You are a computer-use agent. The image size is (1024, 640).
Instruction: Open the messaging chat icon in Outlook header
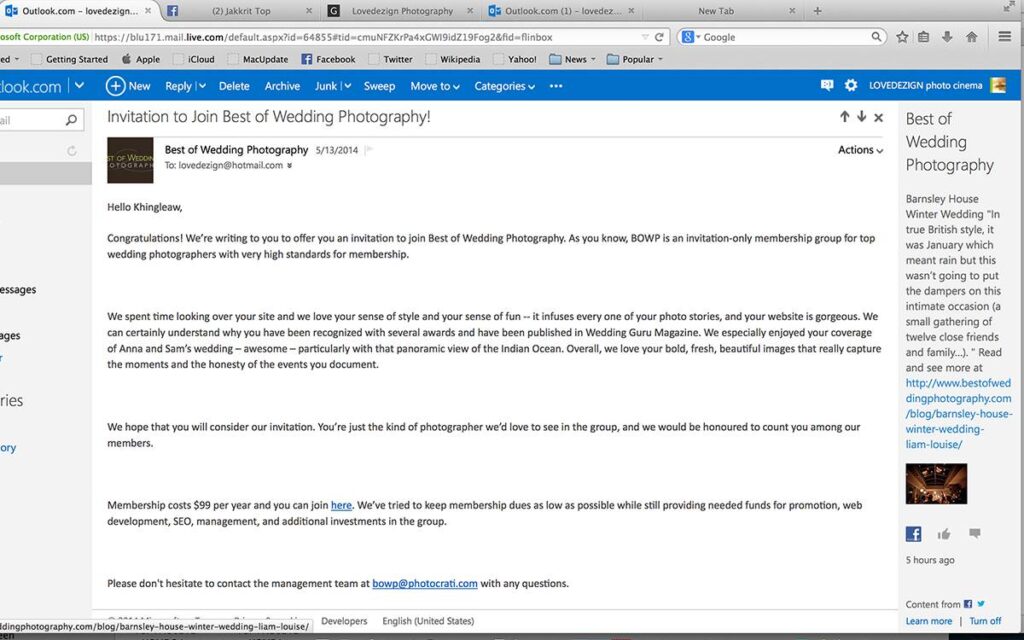[x=827, y=86]
